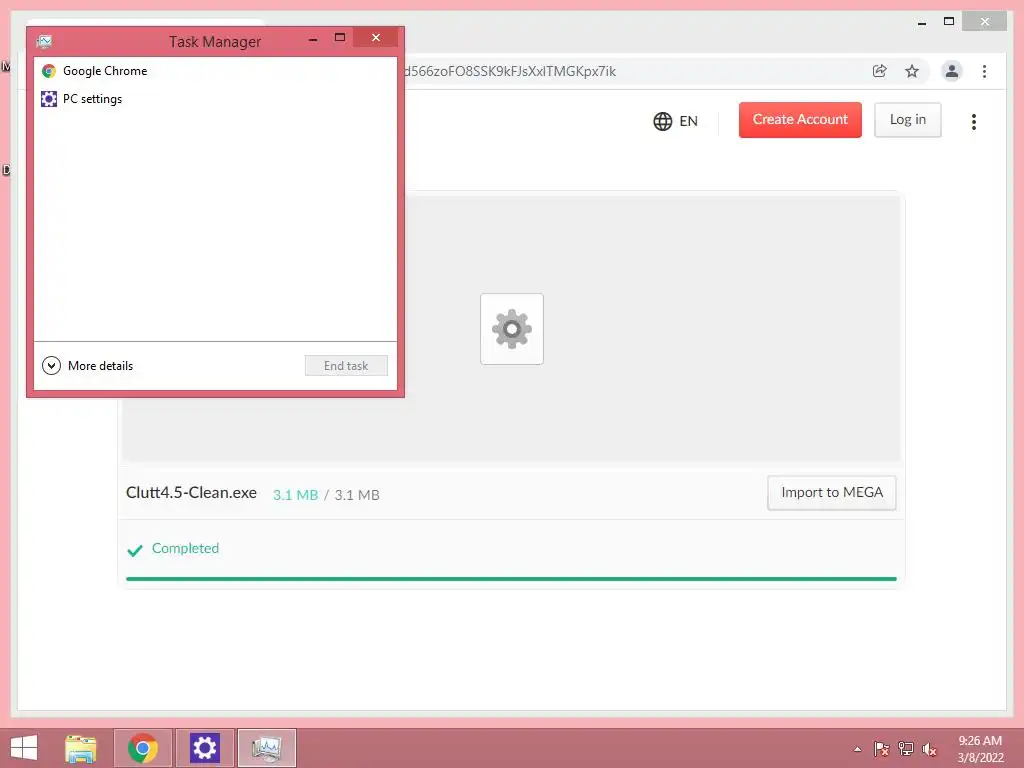Close the Task Manager window
Image resolution: width=1024 pixels, height=768 pixels.
(376, 38)
